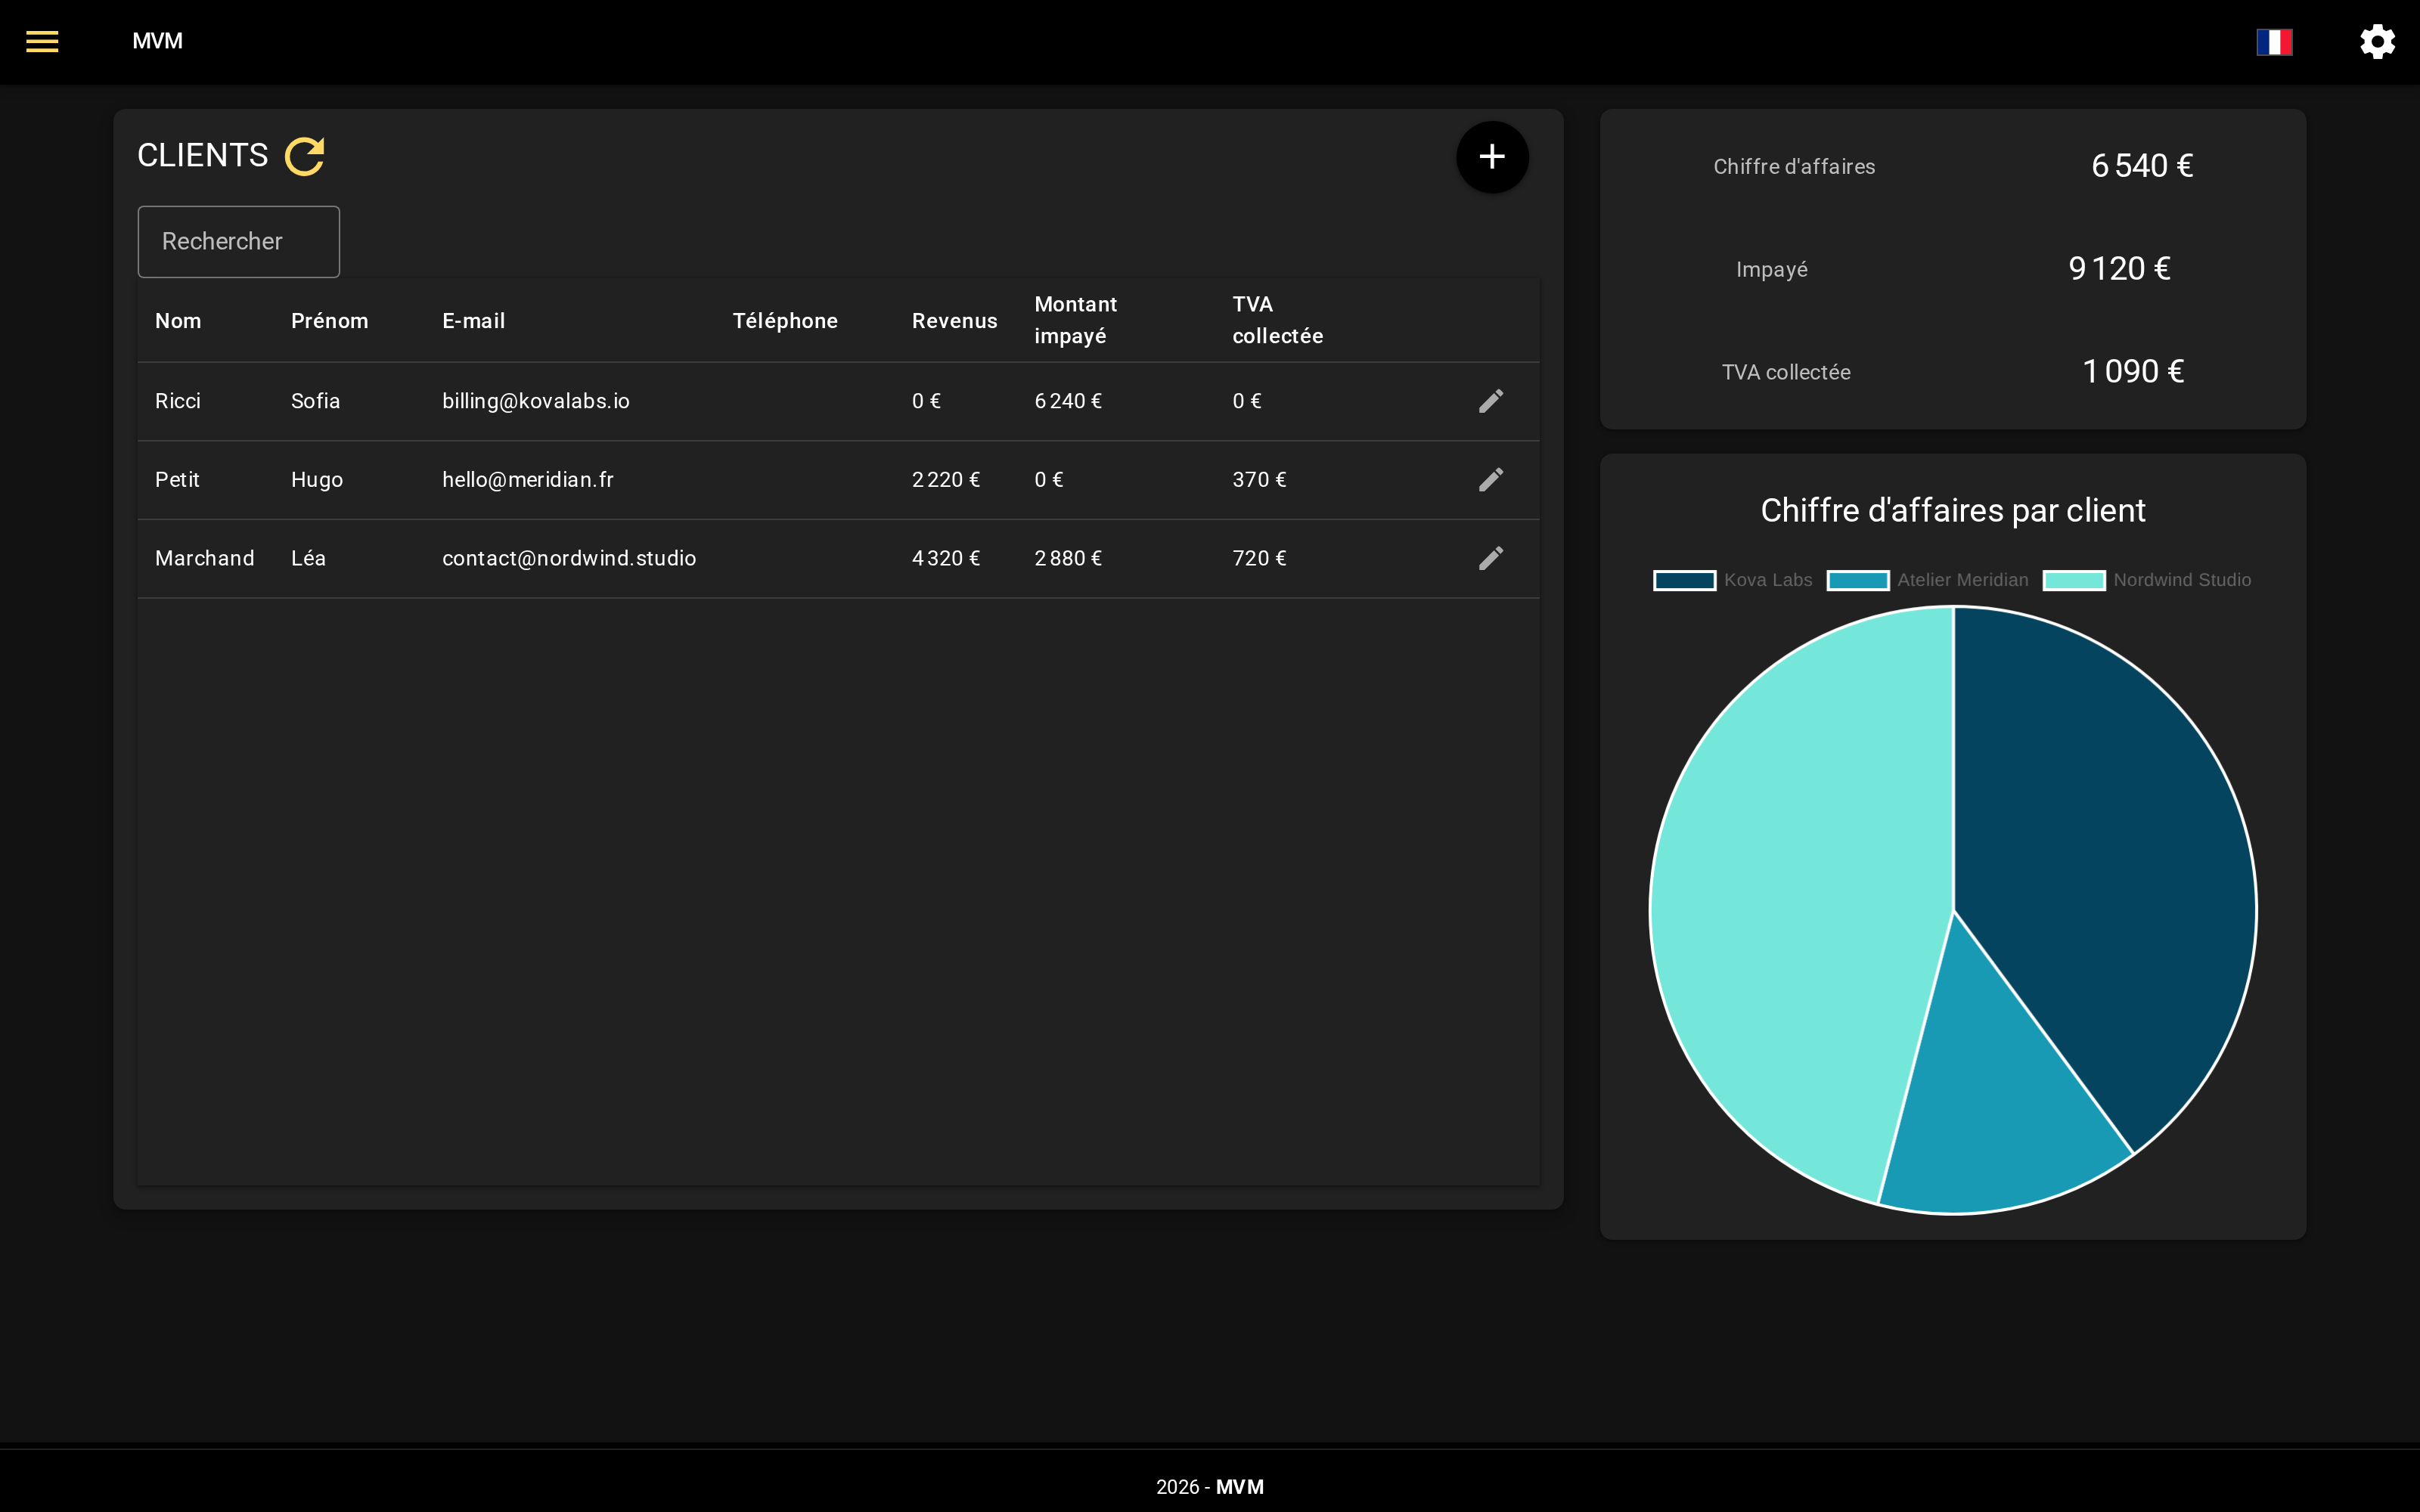The height and width of the screenshot is (1512, 2420).
Task: Add a new client with plus button
Action: pos(1492,156)
